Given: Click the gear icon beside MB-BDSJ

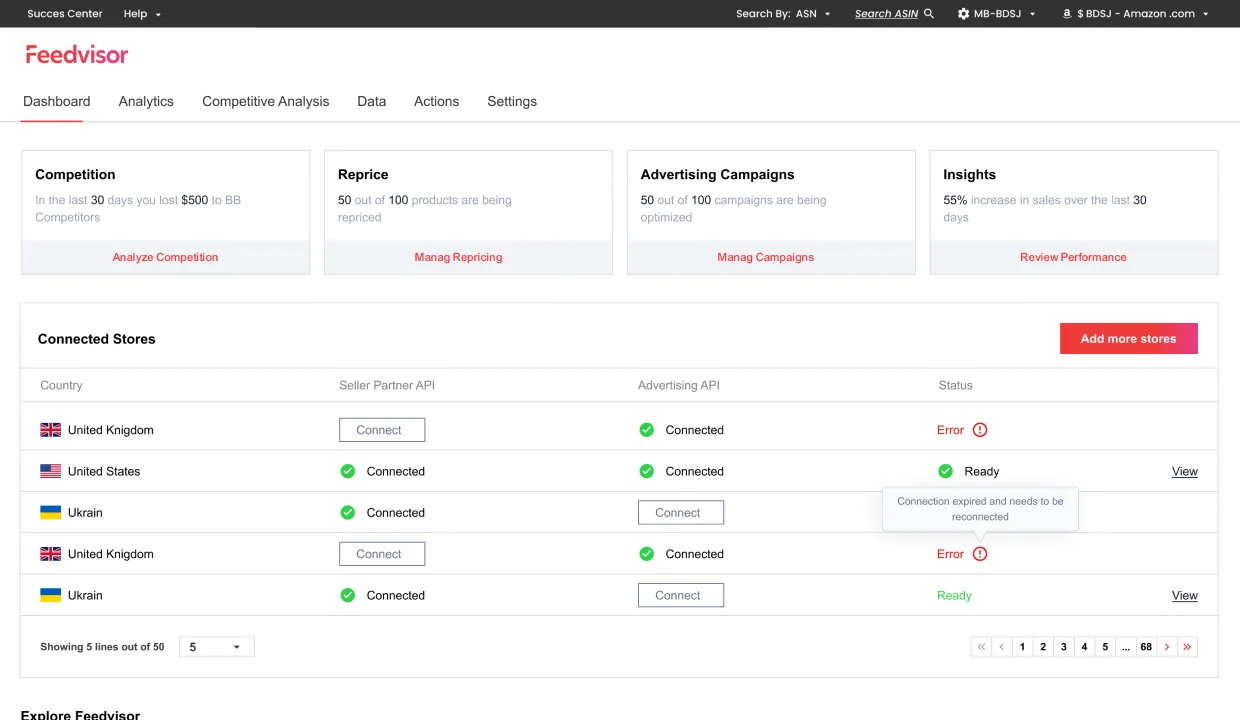Looking at the screenshot, I should point(964,14).
